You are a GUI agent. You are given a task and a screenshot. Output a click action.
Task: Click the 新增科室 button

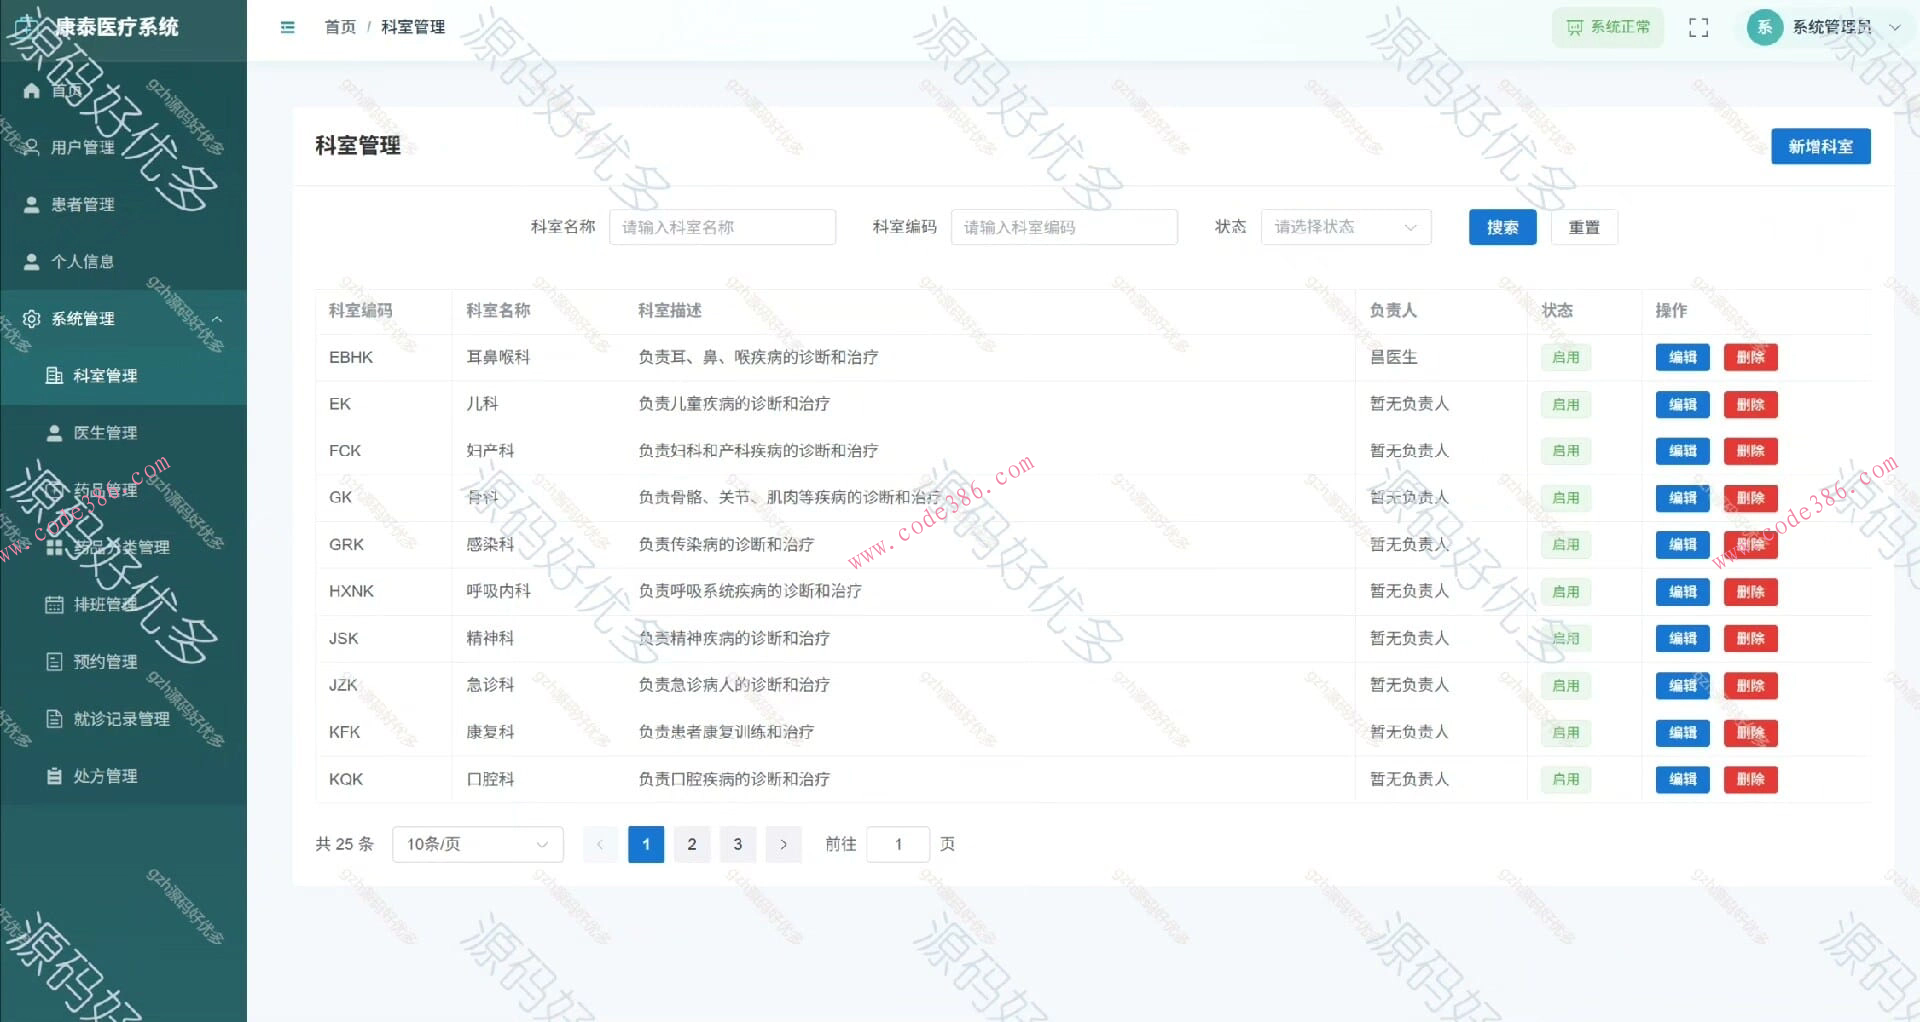pyautogui.click(x=1820, y=146)
